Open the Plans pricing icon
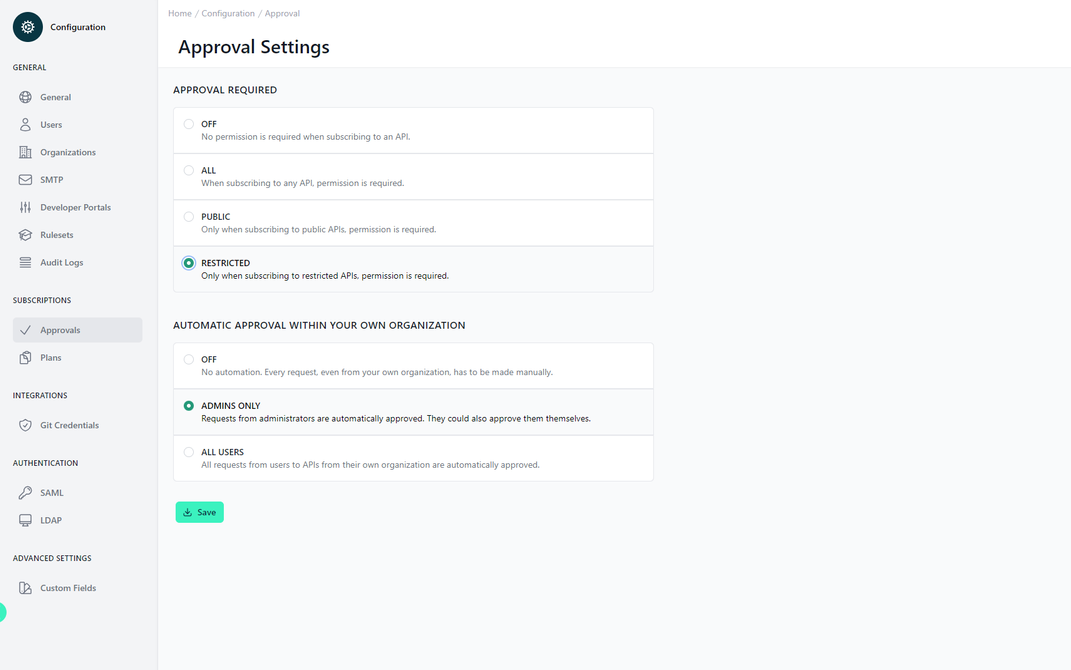The image size is (1071, 670). click(23, 357)
